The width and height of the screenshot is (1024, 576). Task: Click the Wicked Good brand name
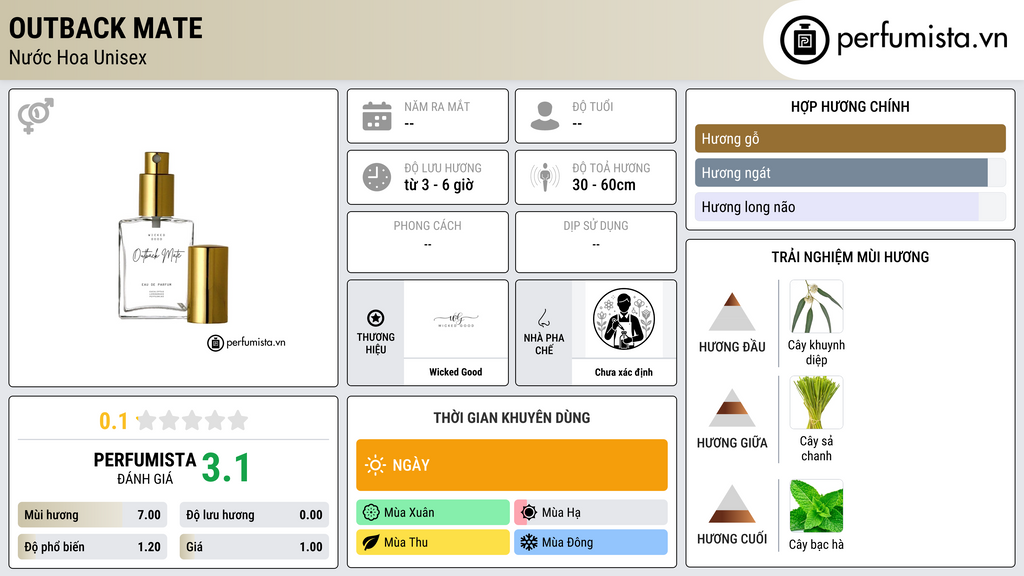click(456, 372)
